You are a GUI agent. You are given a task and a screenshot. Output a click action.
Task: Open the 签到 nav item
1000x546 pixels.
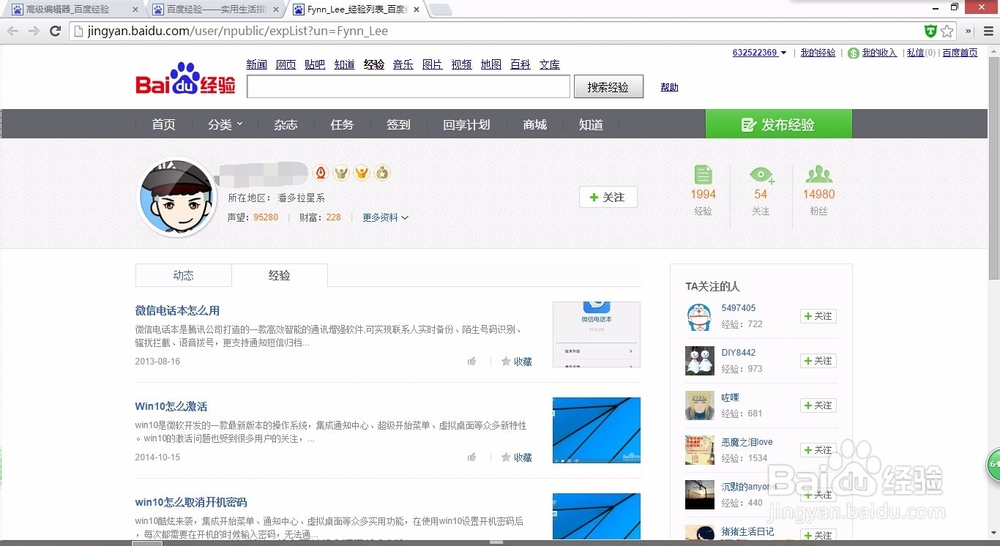pos(398,124)
